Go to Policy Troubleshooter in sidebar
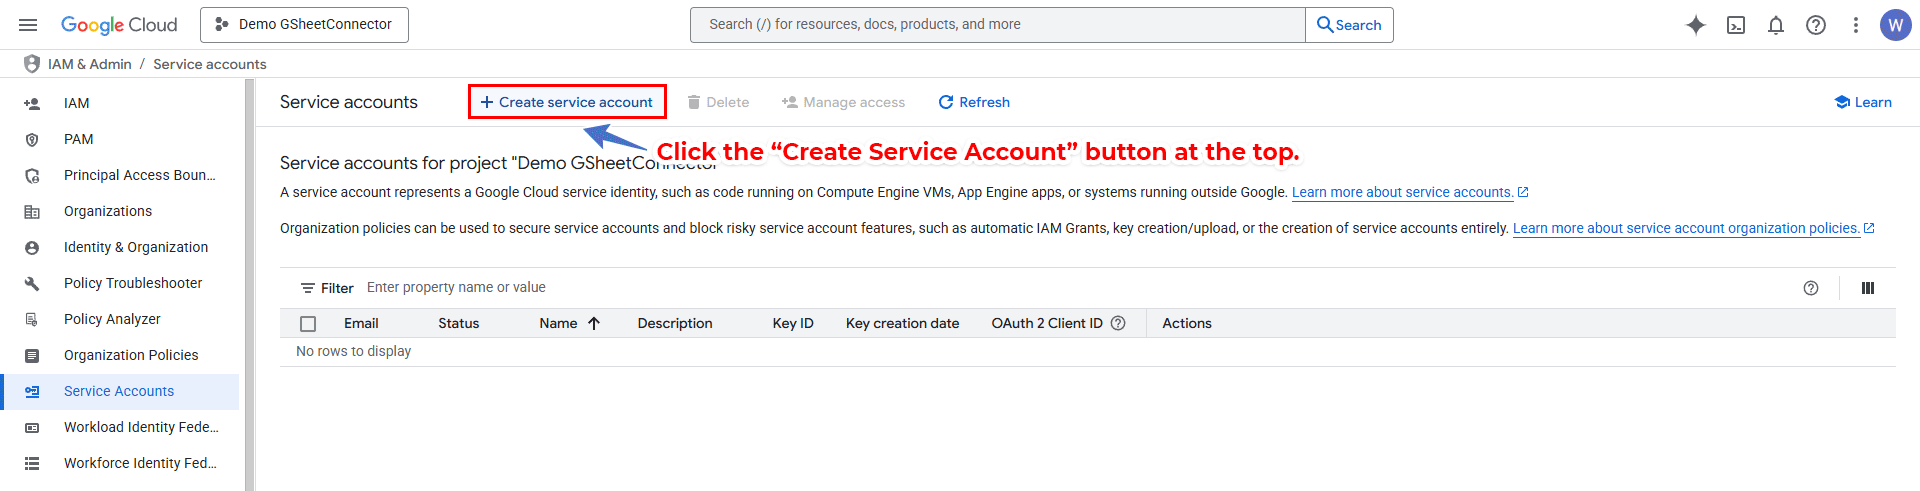Screen dimensions: 1920x491 (132, 283)
